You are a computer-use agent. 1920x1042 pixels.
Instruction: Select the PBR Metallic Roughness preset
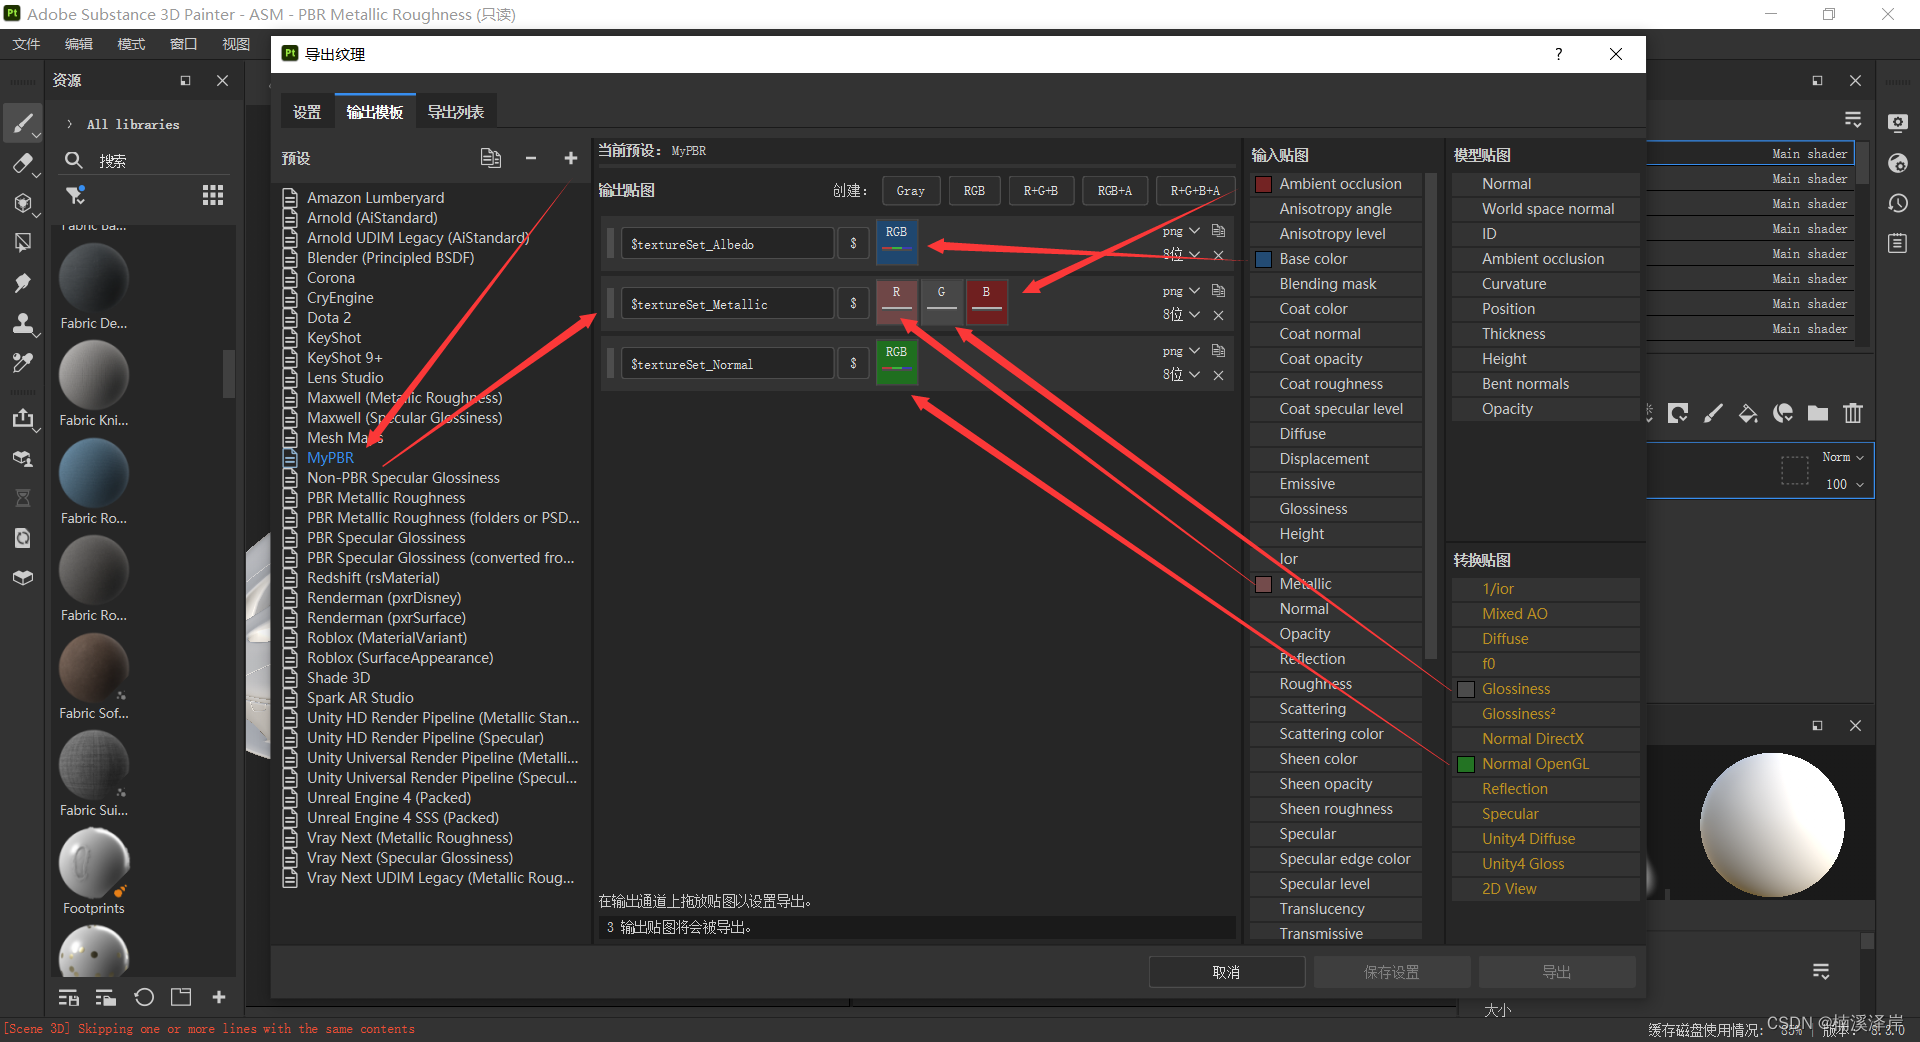[x=386, y=498]
